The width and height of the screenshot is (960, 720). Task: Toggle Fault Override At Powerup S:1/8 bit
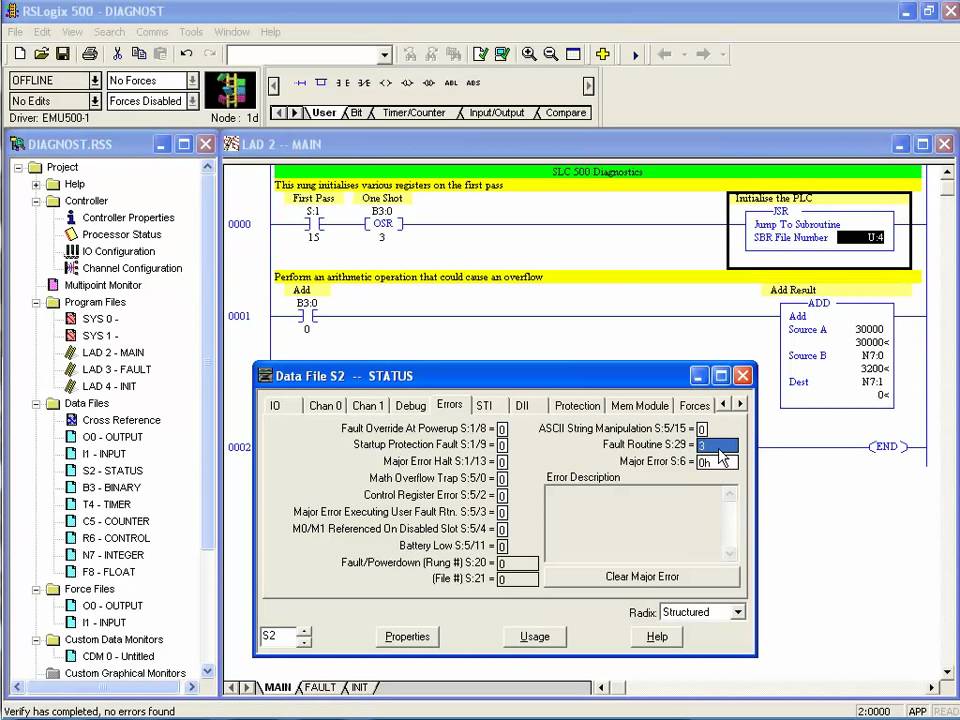pyautogui.click(x=501, y=429)
